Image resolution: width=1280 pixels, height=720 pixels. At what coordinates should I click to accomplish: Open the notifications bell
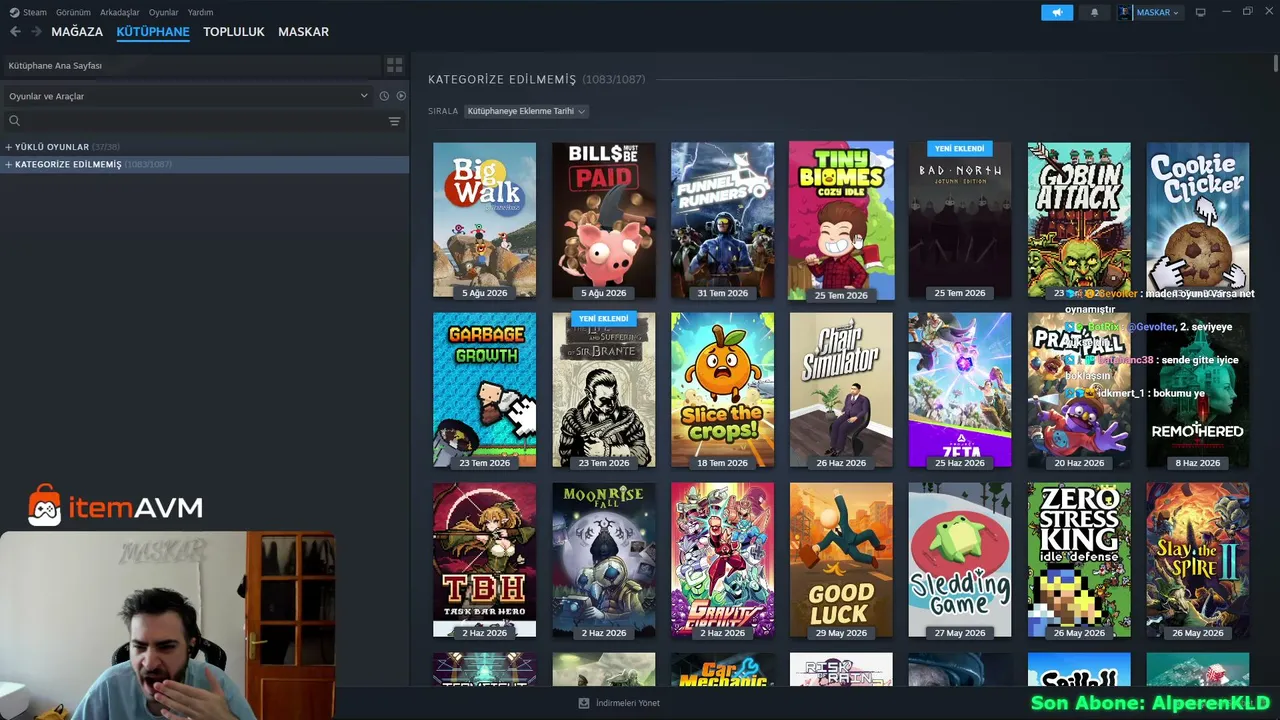tap(1094, 12)
